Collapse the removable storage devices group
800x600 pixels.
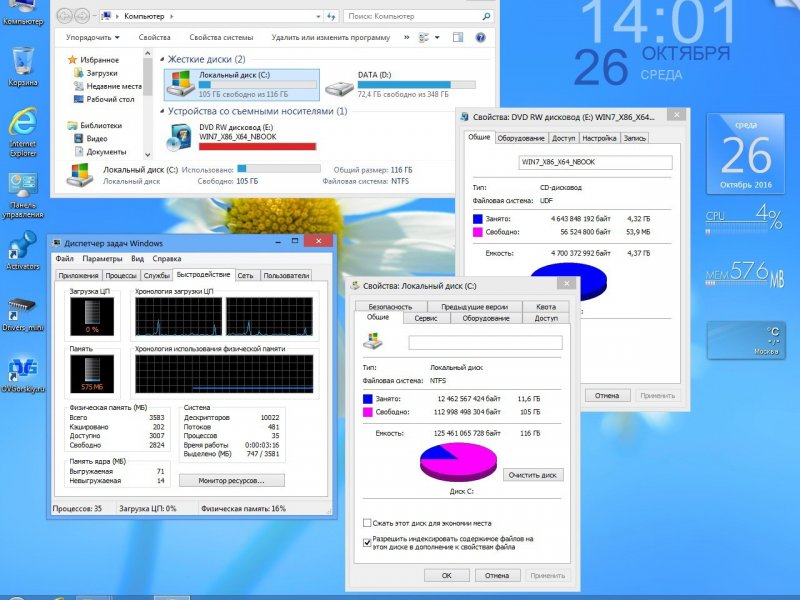tap(162, 111)
